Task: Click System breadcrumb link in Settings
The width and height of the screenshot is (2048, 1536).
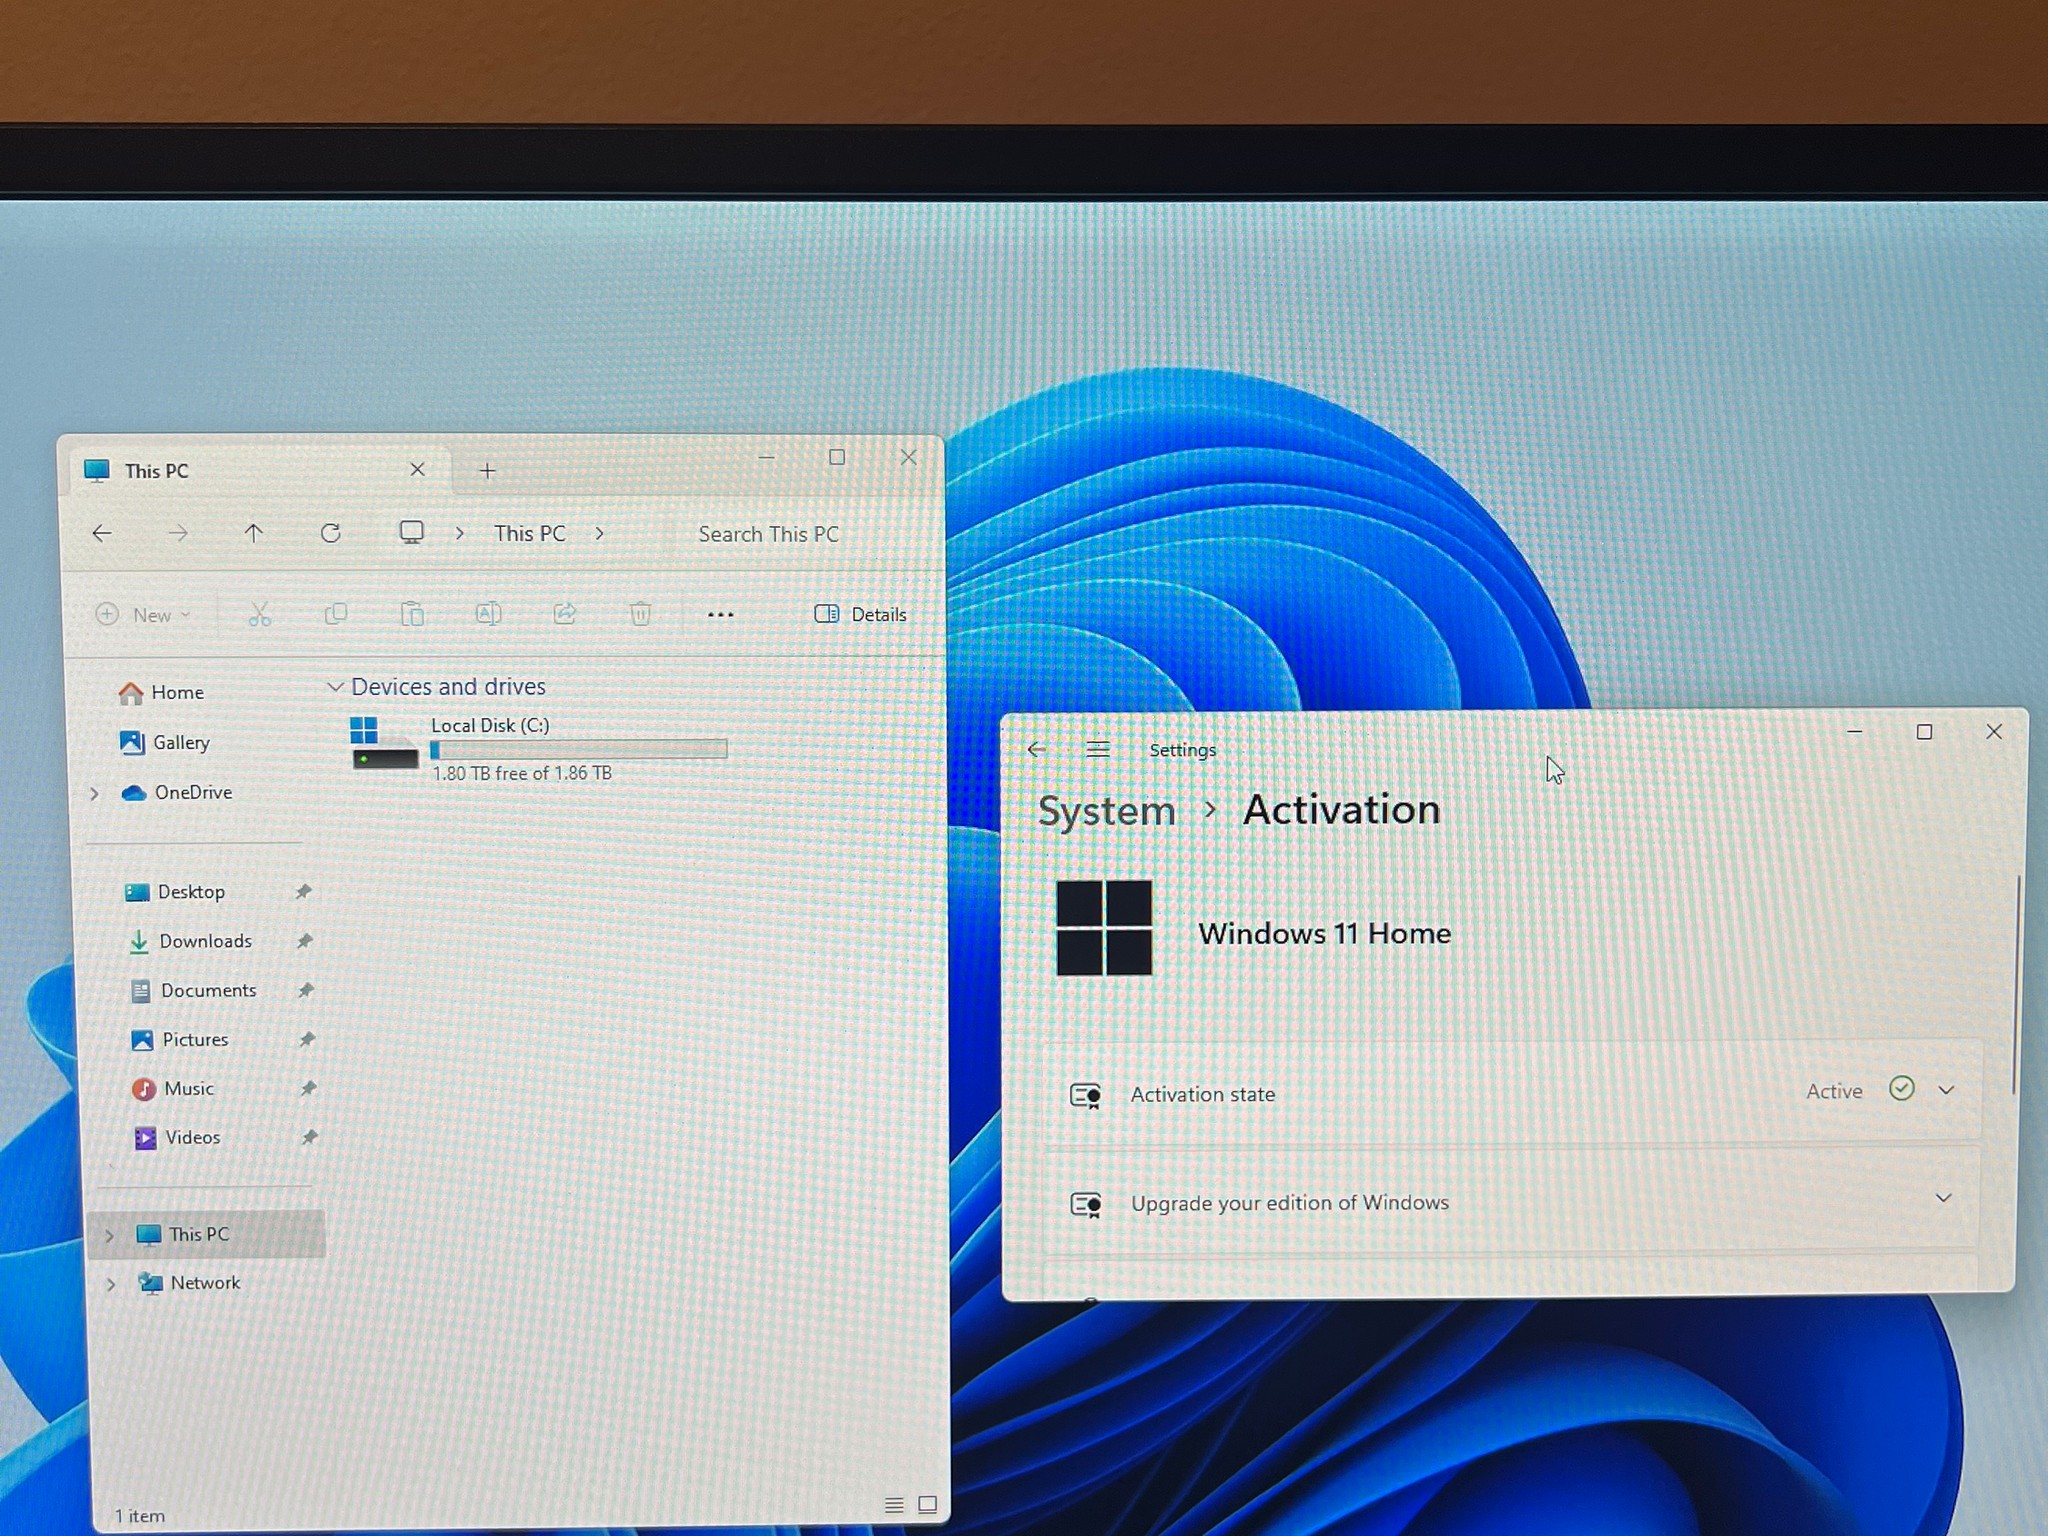Action: tap(1106, 811)
